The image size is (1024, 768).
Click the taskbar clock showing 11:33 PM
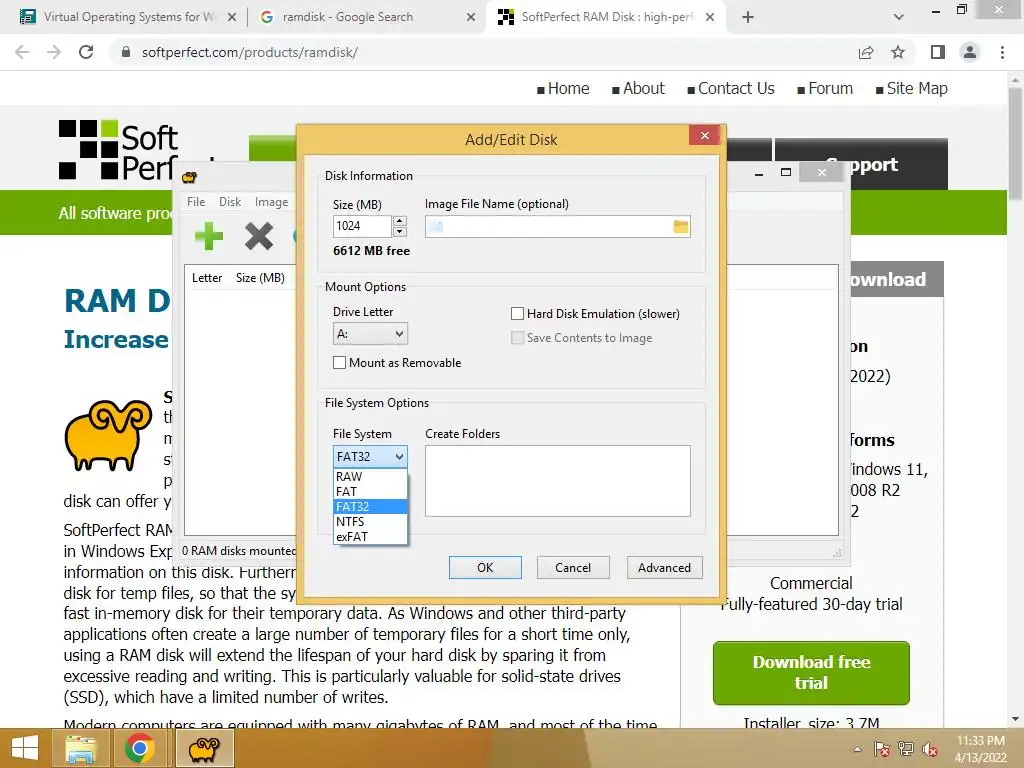(x=980, y=749)
